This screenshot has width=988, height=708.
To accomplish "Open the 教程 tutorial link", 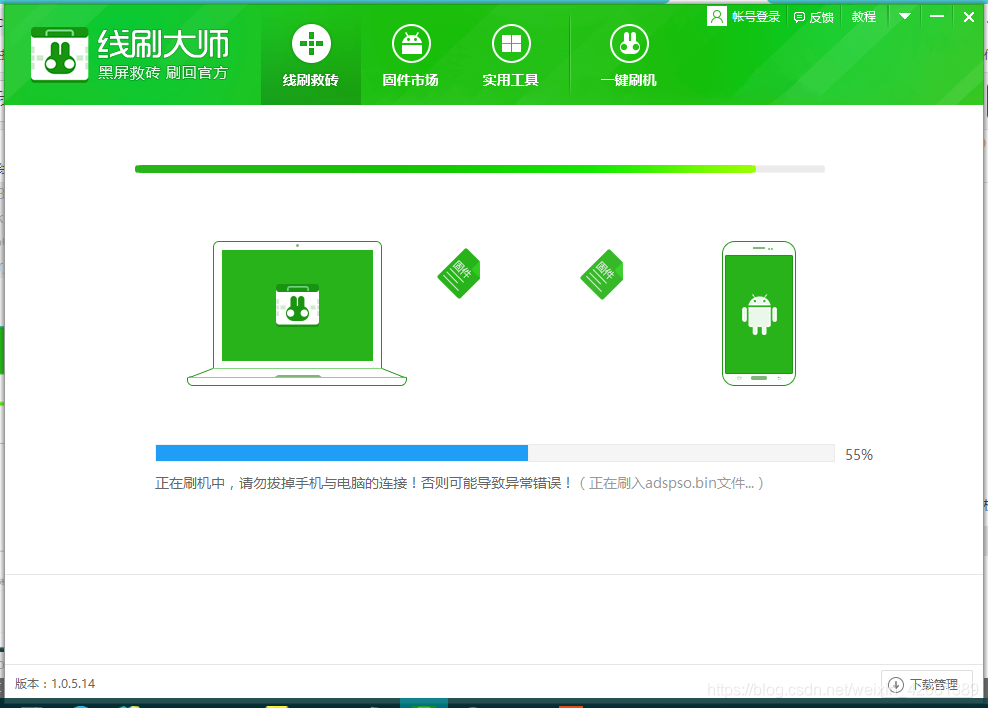I will pos(863,17).
